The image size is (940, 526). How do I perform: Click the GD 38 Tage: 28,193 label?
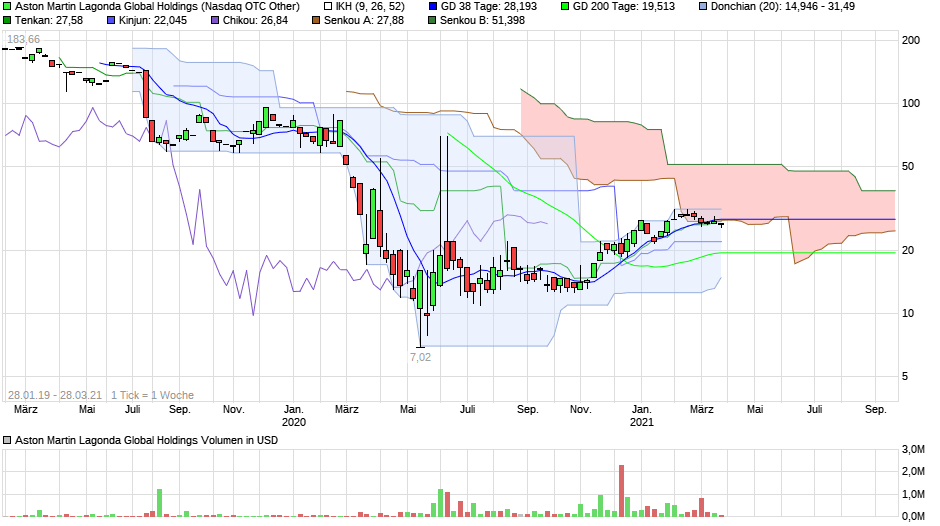tap(489, 7)
